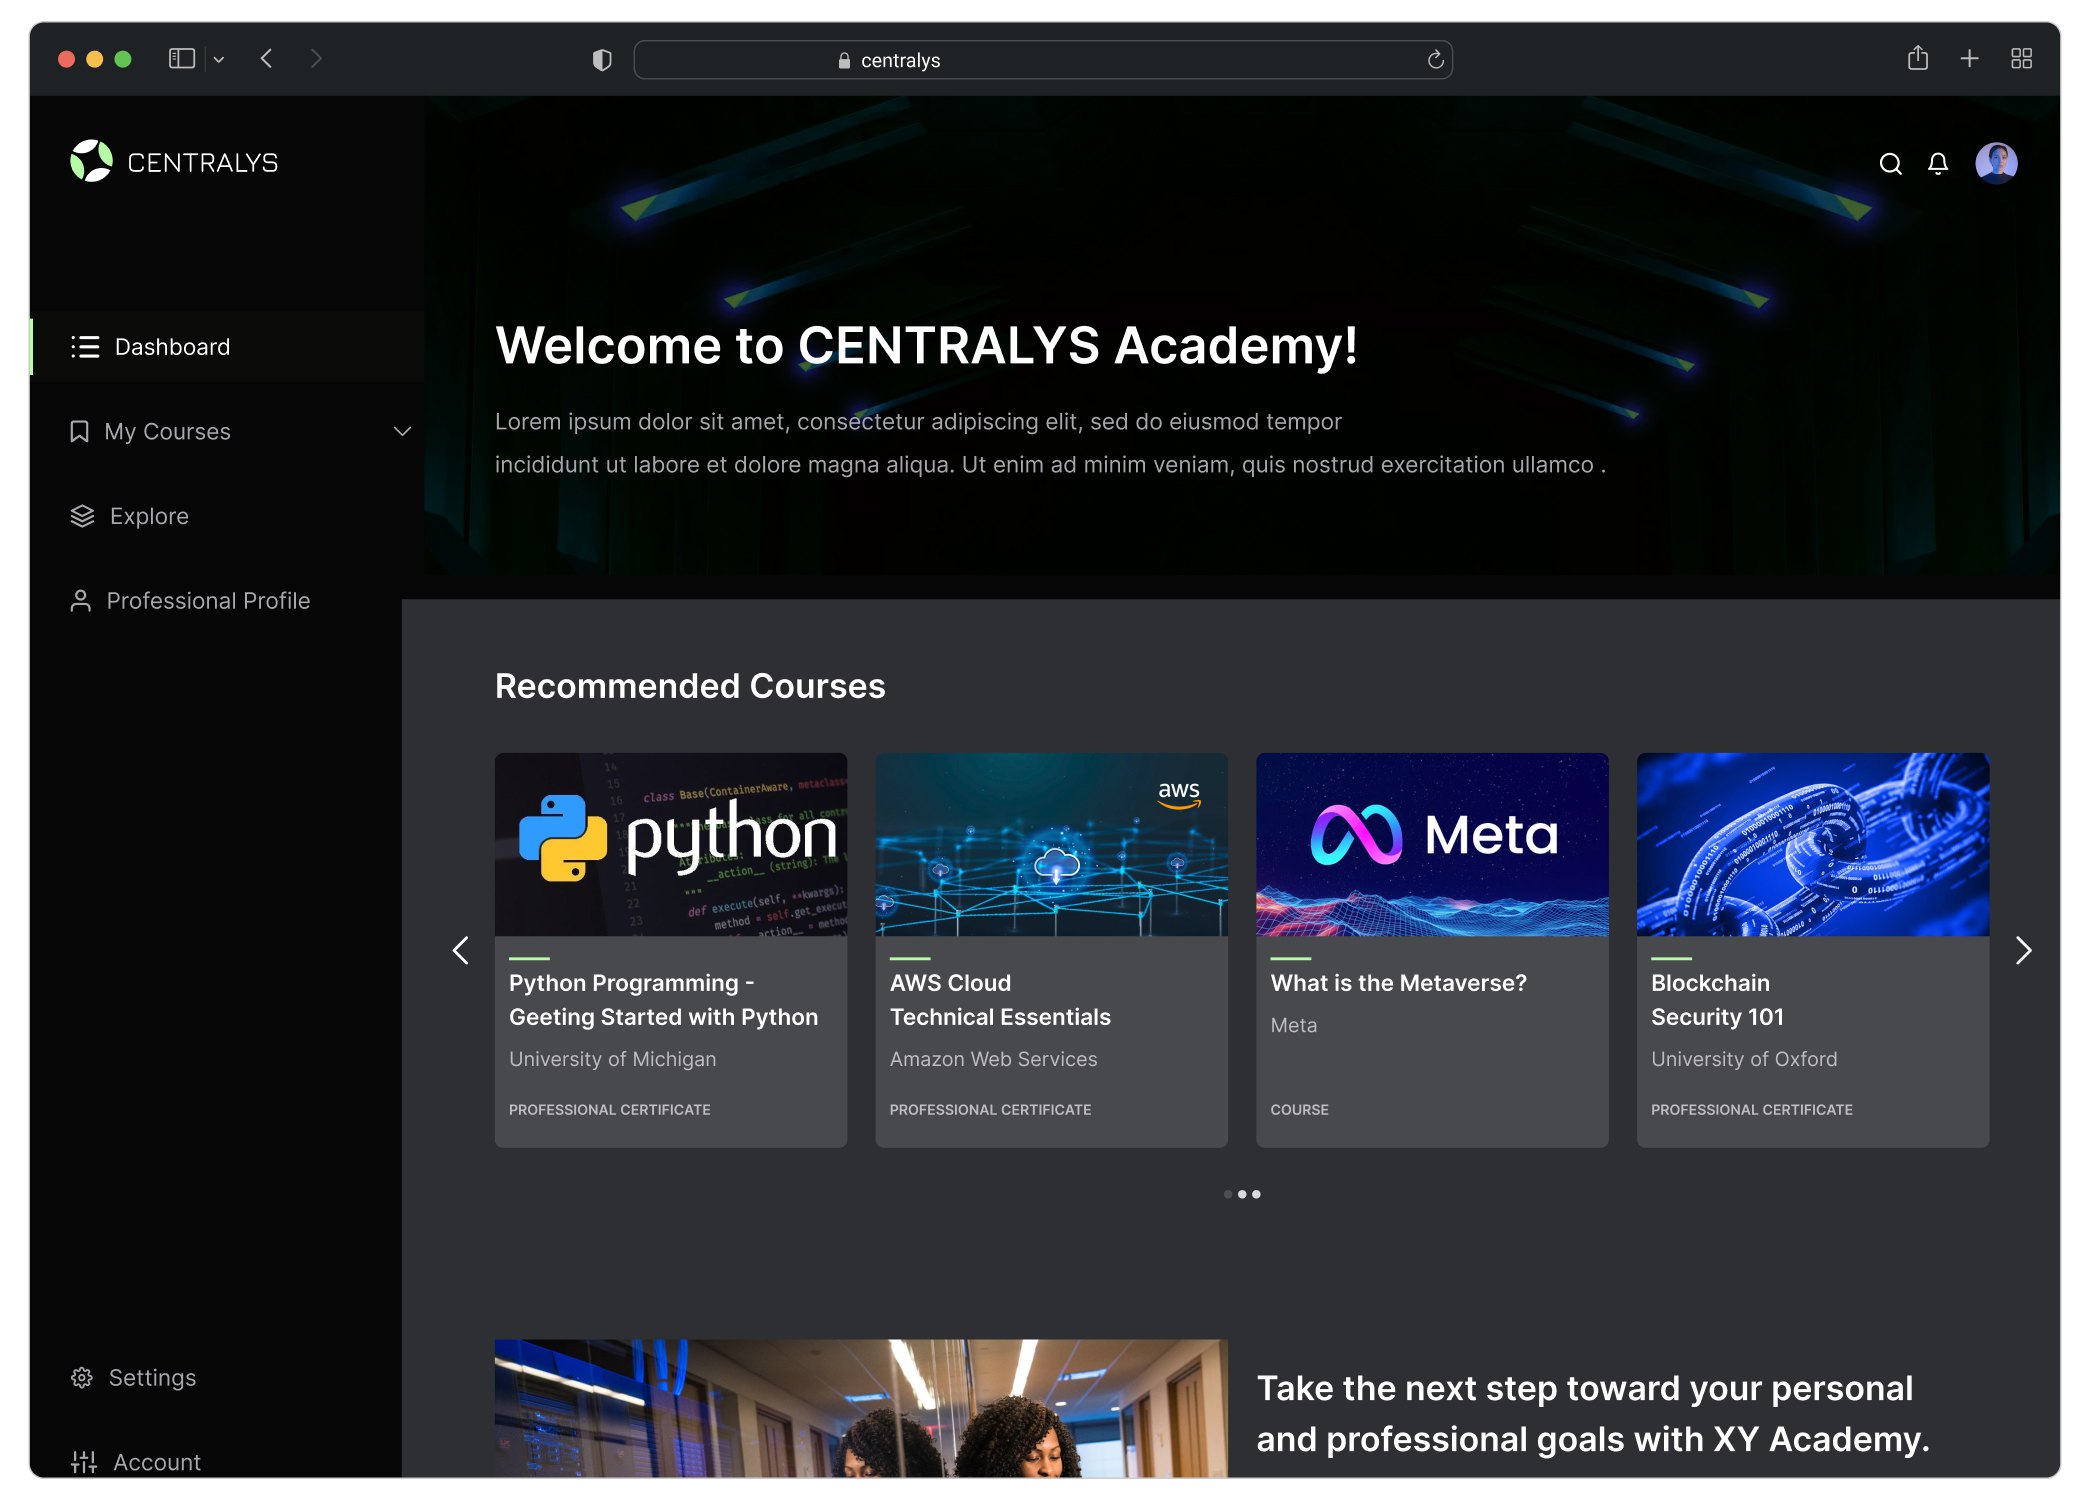Click the browser share icon
2090x1500 pixels.
coord(1917,58)
